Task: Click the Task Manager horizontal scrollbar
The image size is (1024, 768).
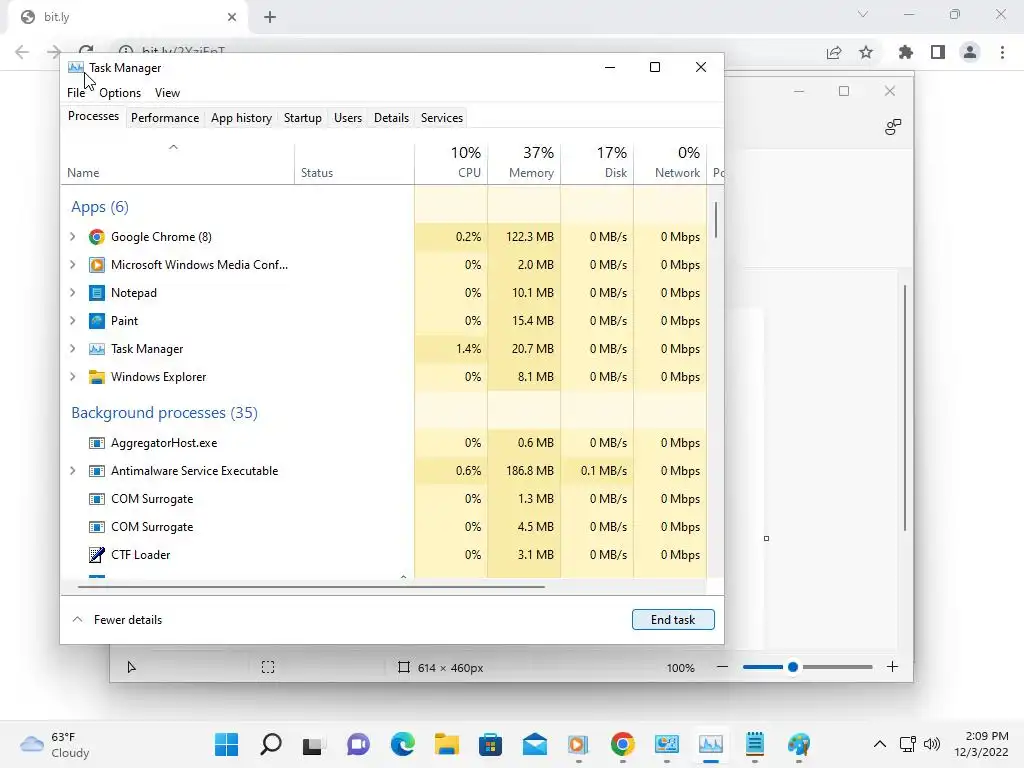Action: pyautogui.click(x=311, y=587)
